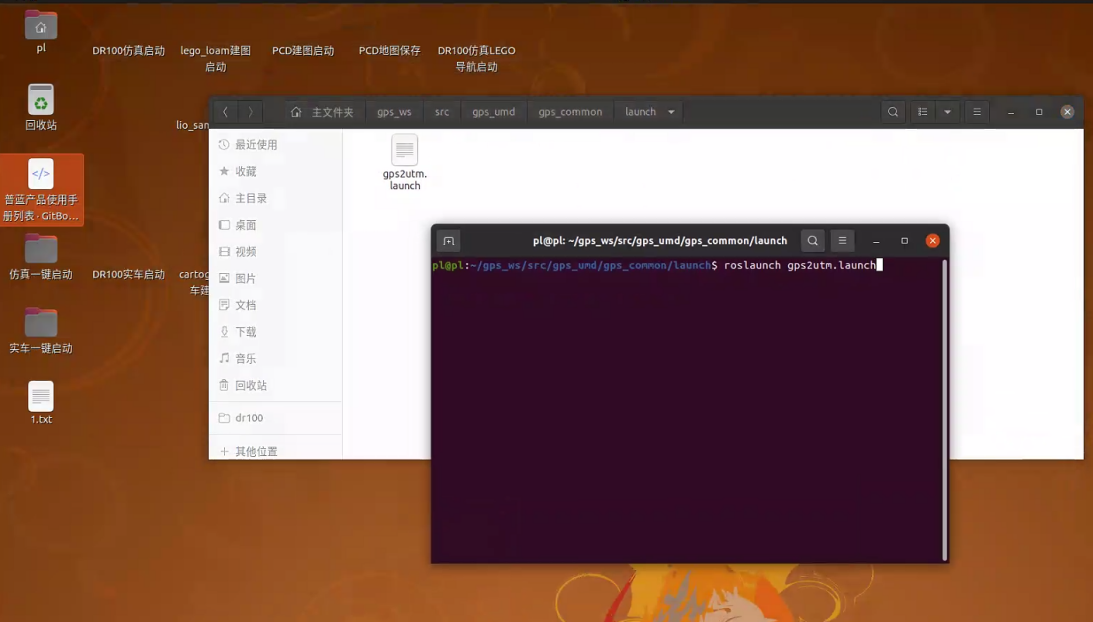The image size is (1093, 622).
Task: Open the 仿真一键启动 desktop folder
Action: pyautogui.click(x=41, y=249)
